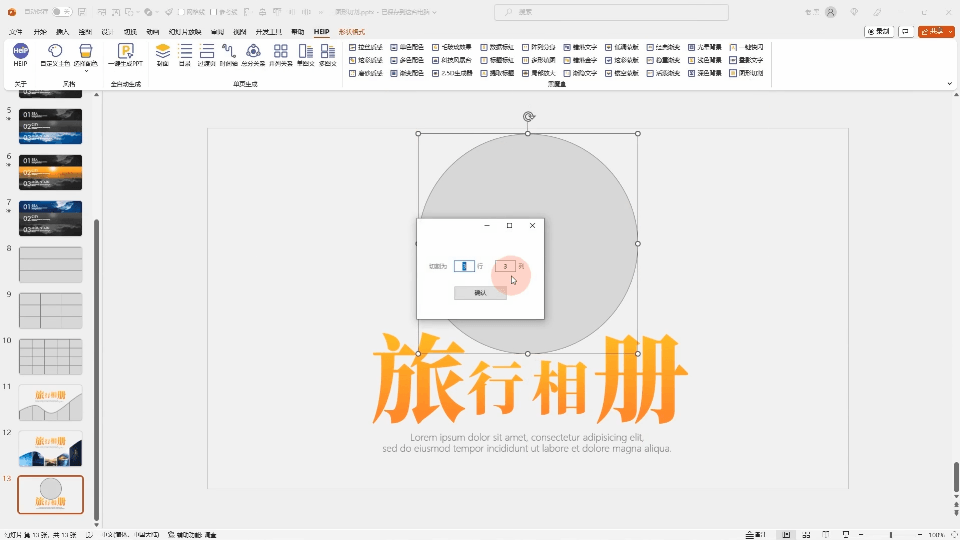Click the 深色背景 tool button

(705, 73)
